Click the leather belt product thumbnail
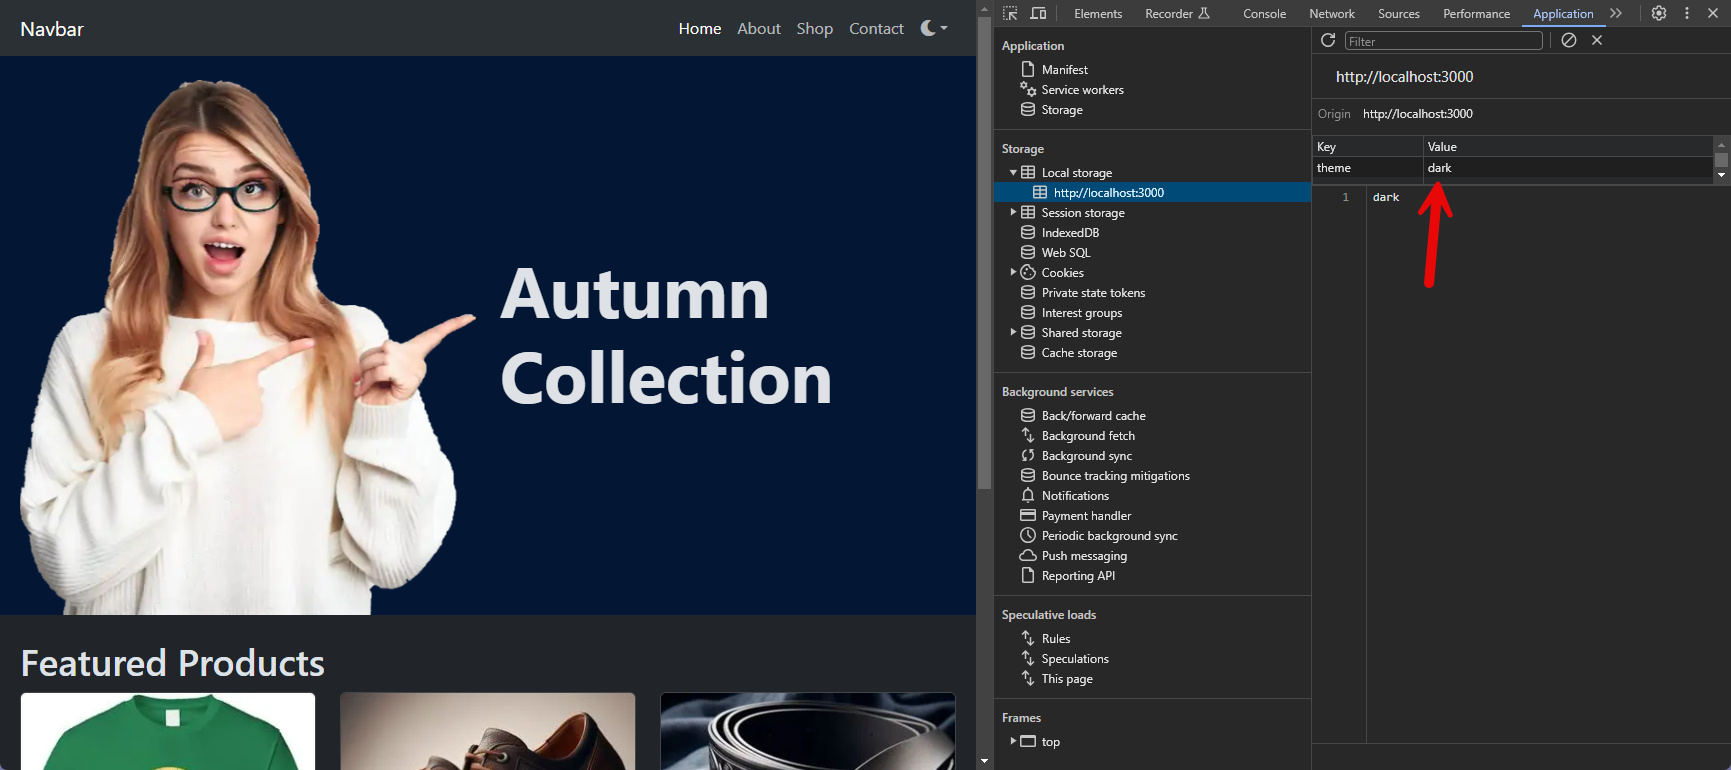This screenshot has width=1731, height=770. pos(808,732)
